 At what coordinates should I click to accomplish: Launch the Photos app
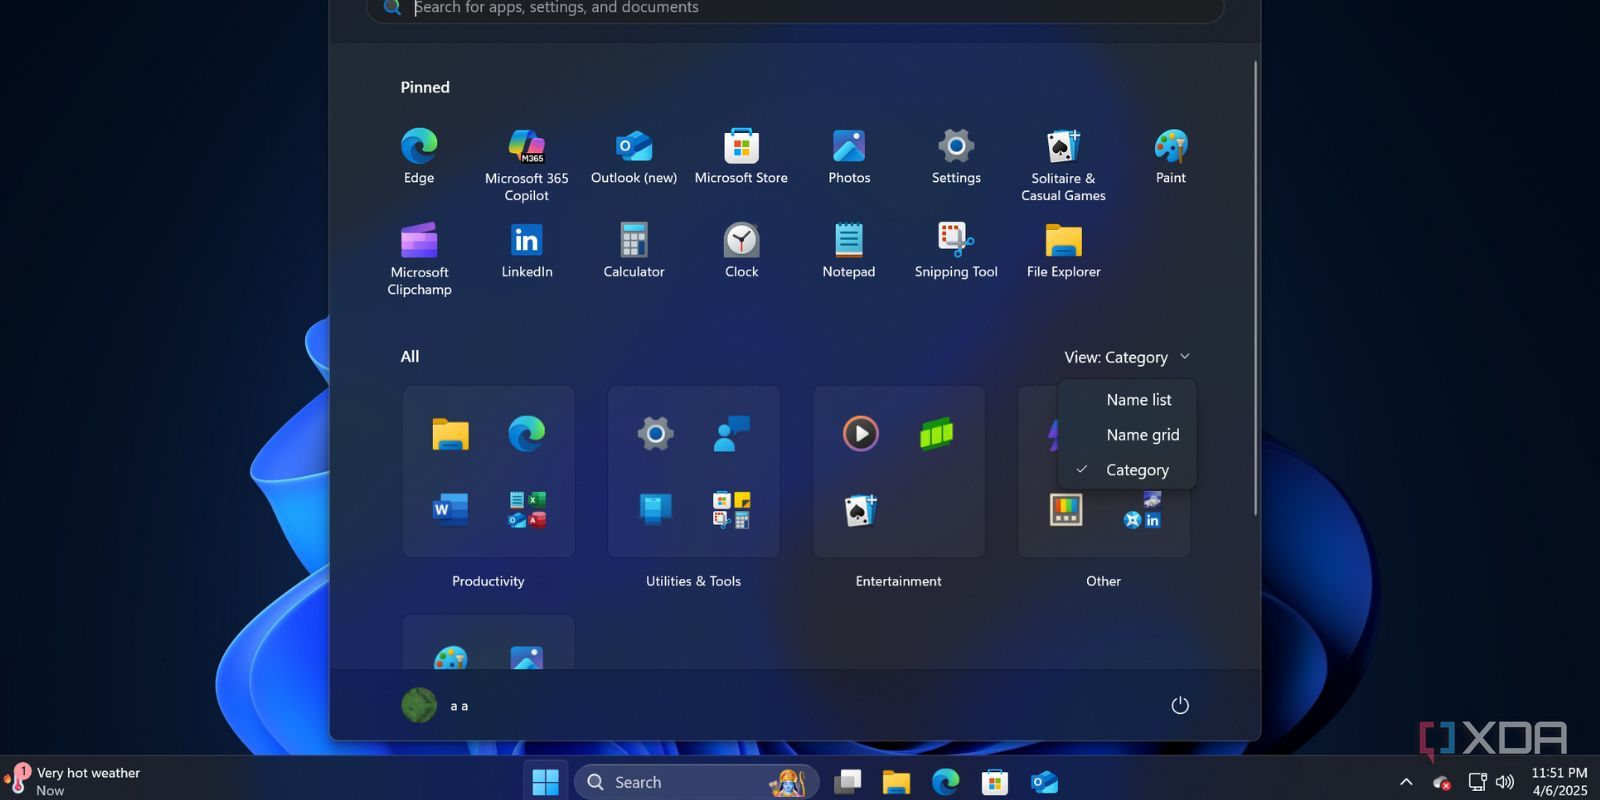coord(849,157)
